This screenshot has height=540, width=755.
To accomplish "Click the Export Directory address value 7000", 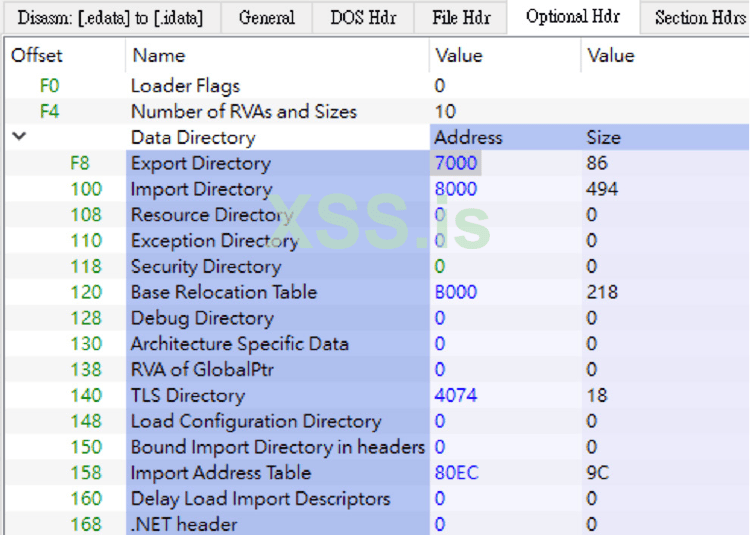I will tap(456, 163).
